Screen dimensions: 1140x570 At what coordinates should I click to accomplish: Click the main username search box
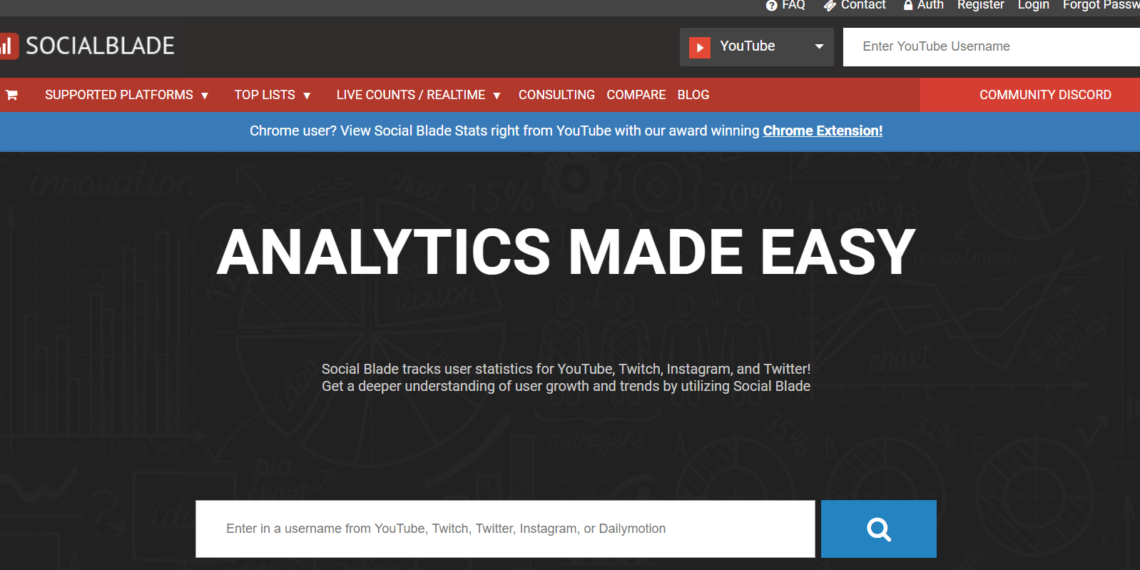(x=505, y=529)
